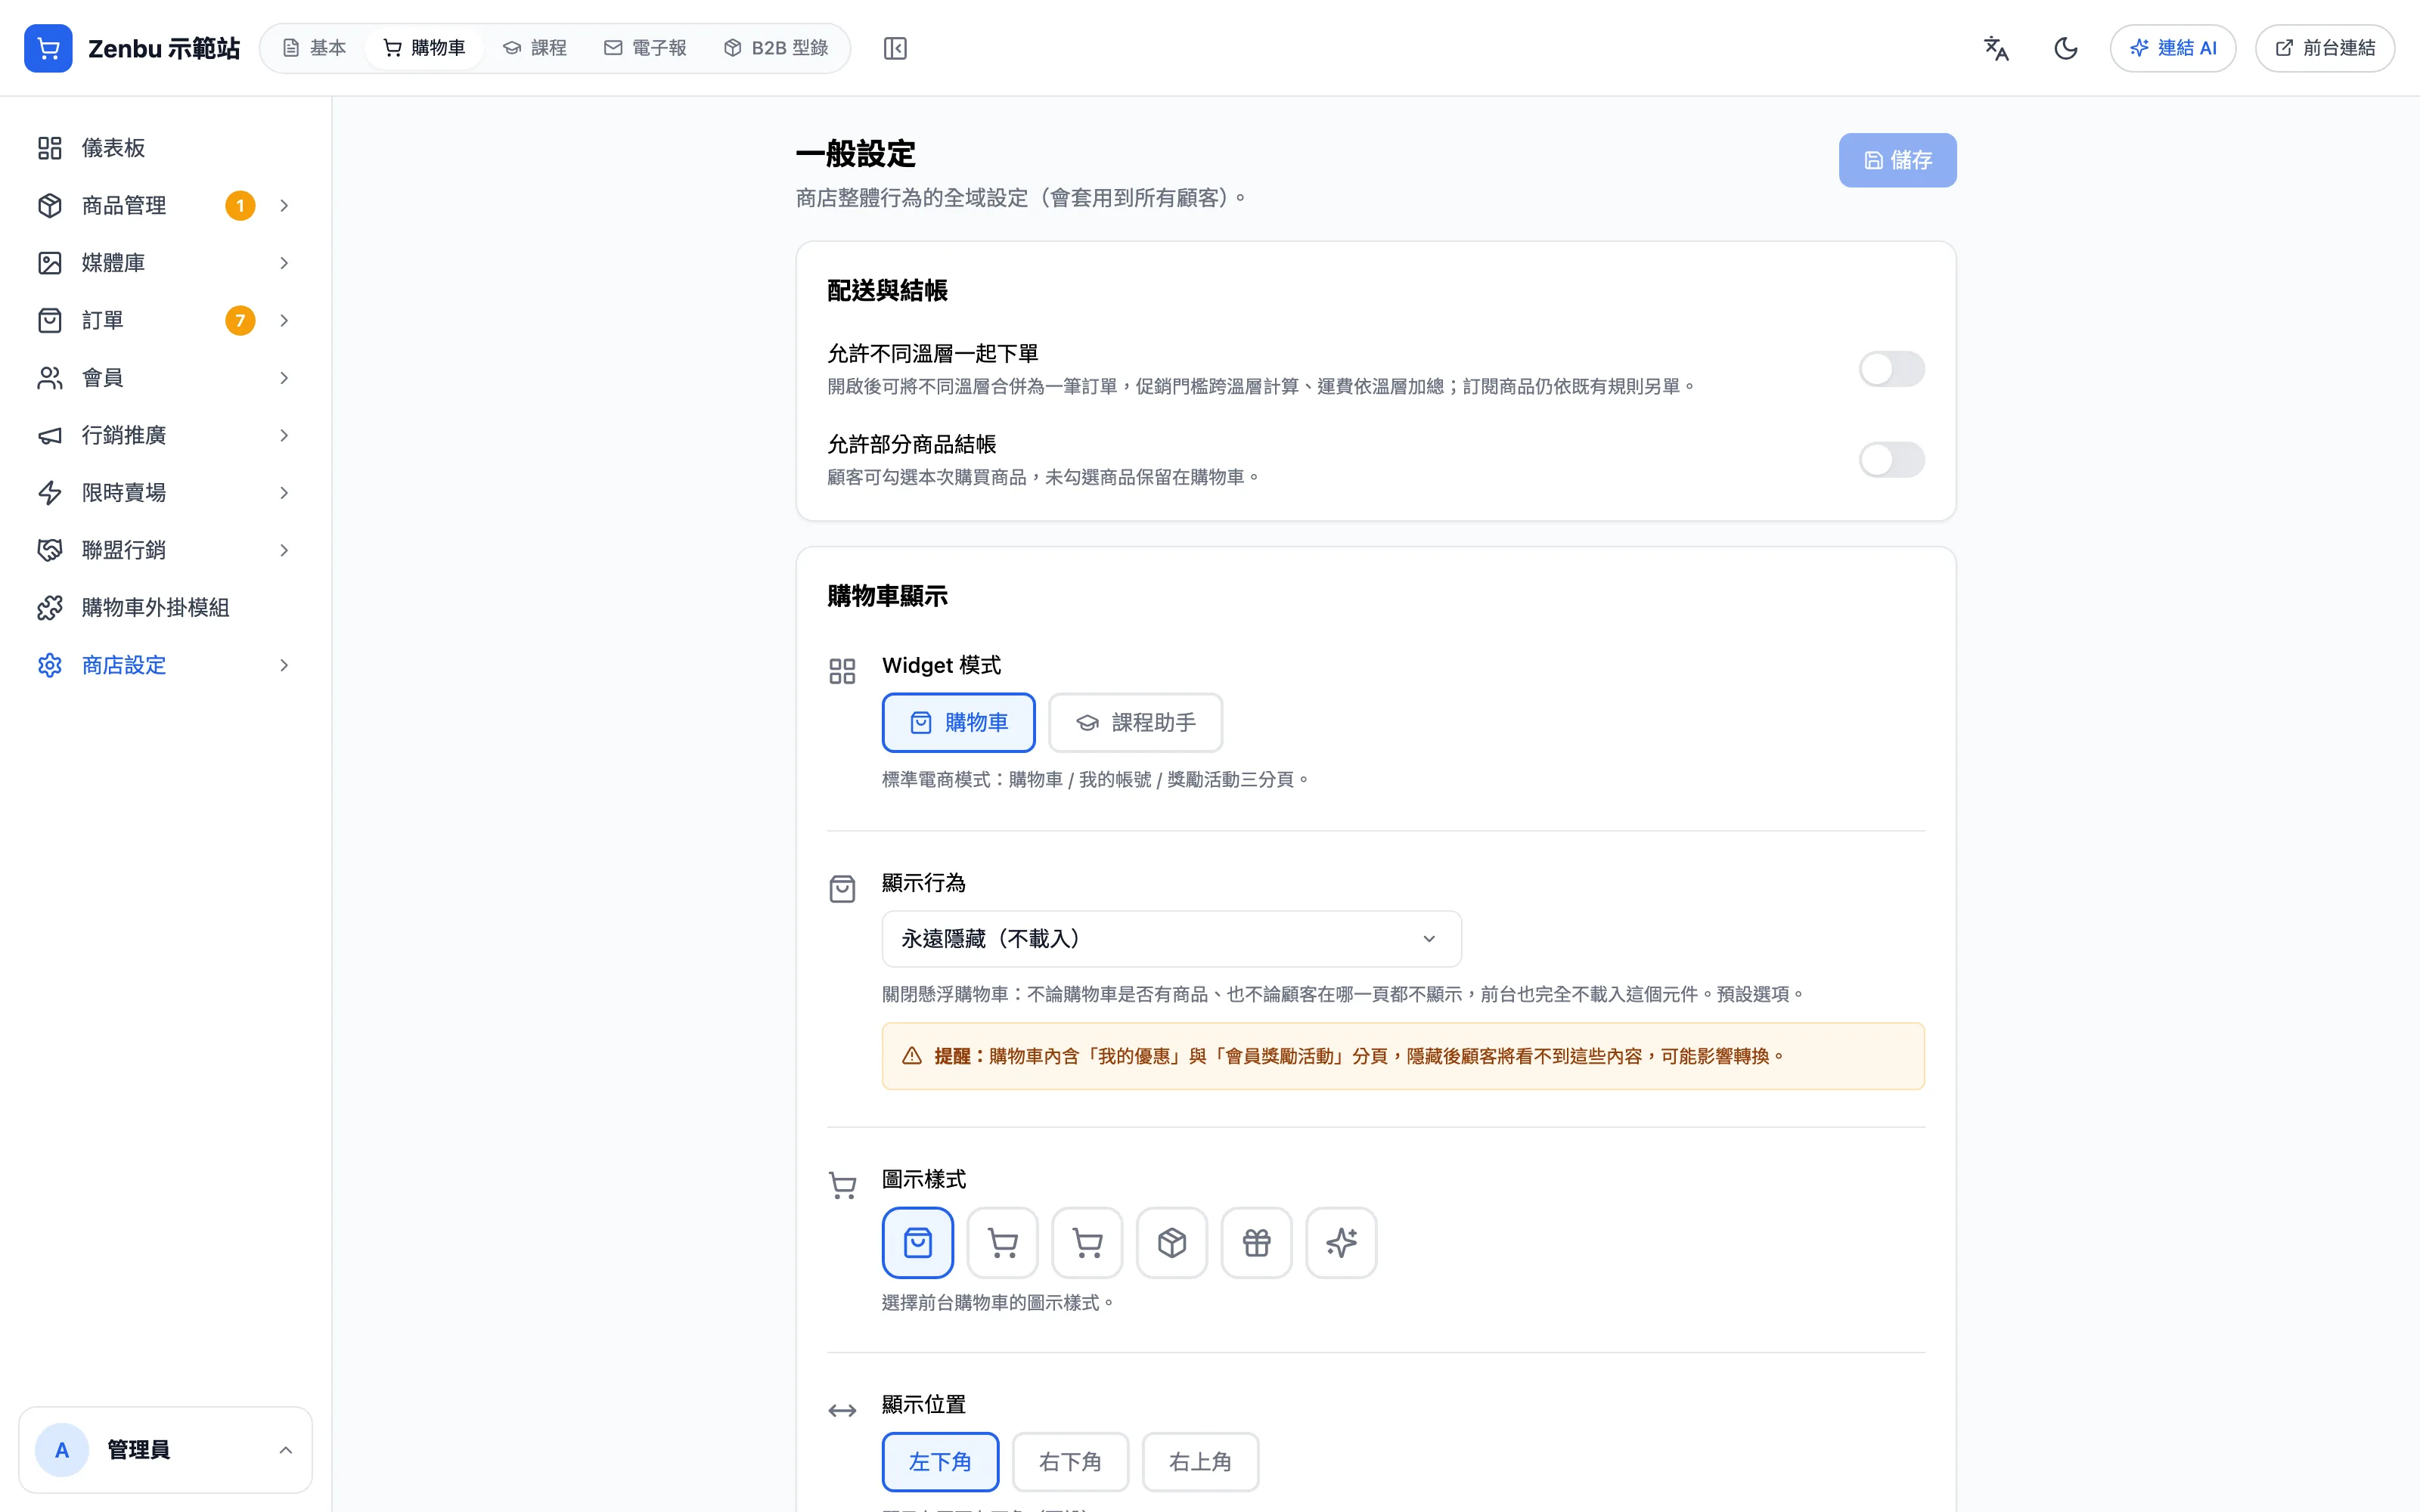Click the Zenbu shopping cart logo icon
The image size is (2420, 1512).
pyautogui.click(x=48, y=48)
